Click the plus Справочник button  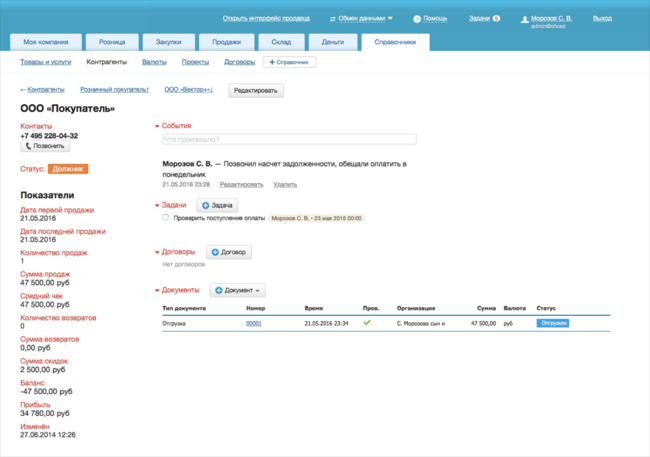(x=289, y=62)
